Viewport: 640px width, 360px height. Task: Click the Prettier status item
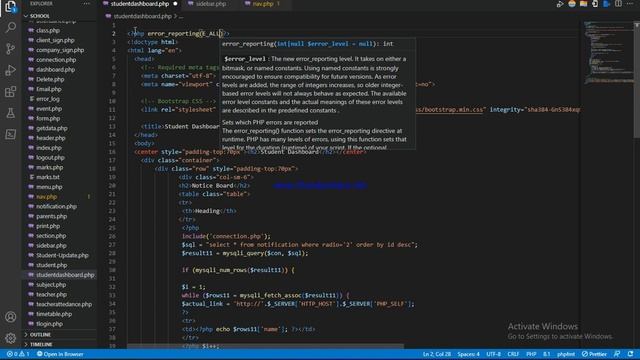pyautogui.click(x=594, y=354)
